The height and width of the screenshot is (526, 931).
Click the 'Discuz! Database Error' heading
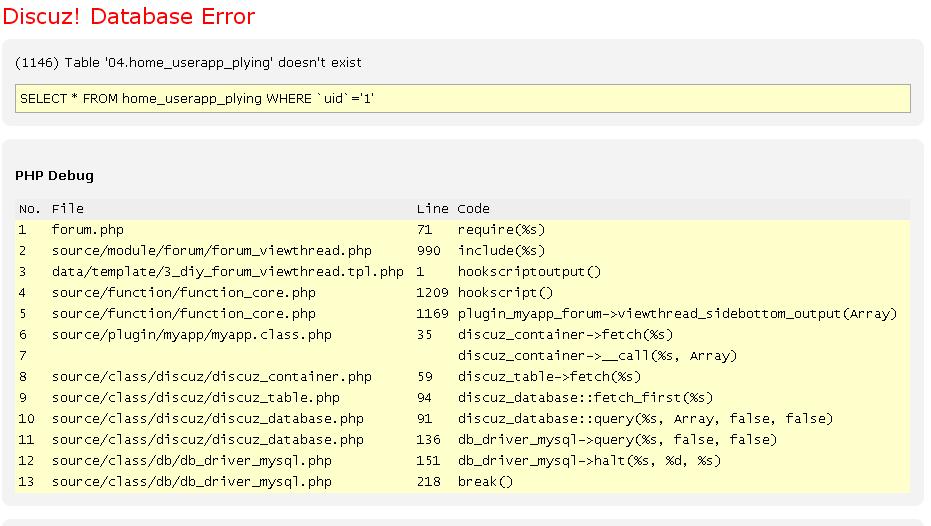(x=129, y=16)
